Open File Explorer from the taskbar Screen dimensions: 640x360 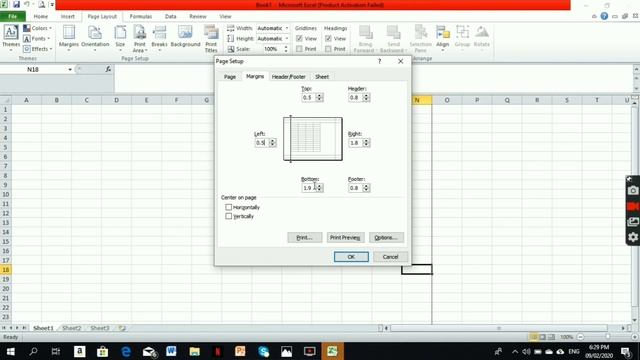point(195,351)
